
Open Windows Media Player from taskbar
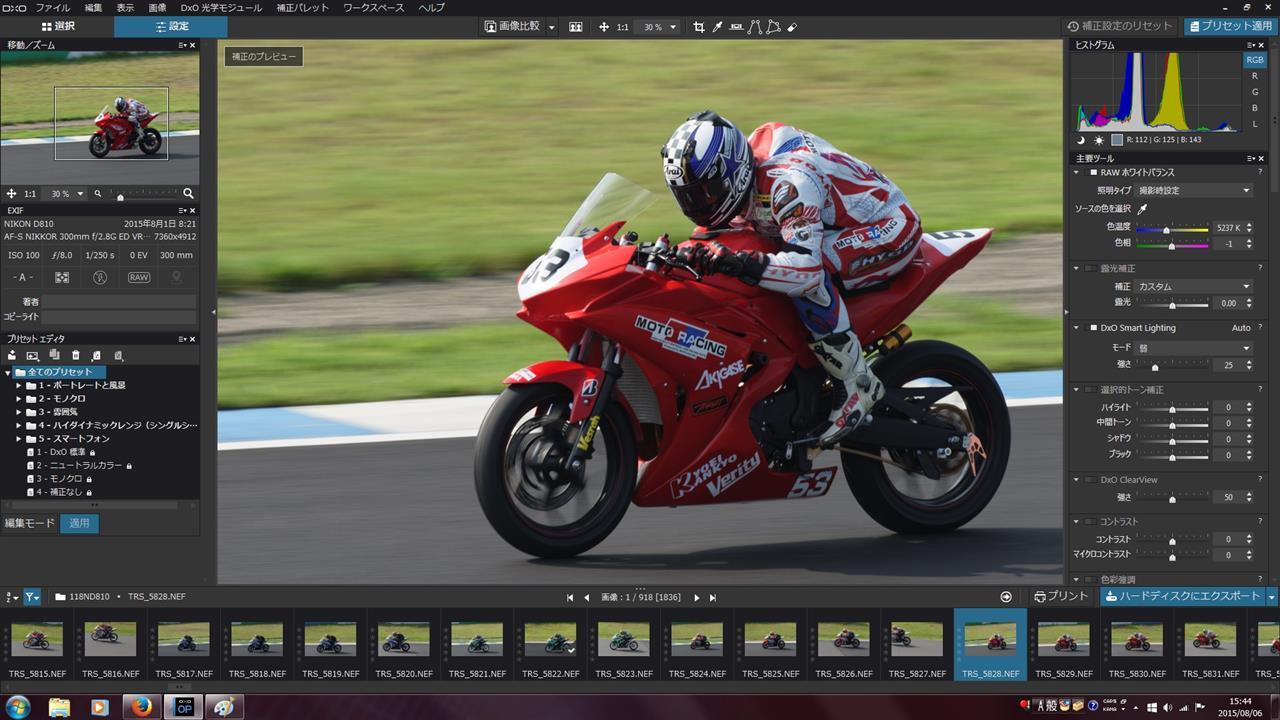pyautogui.click(x=100, y=707)
